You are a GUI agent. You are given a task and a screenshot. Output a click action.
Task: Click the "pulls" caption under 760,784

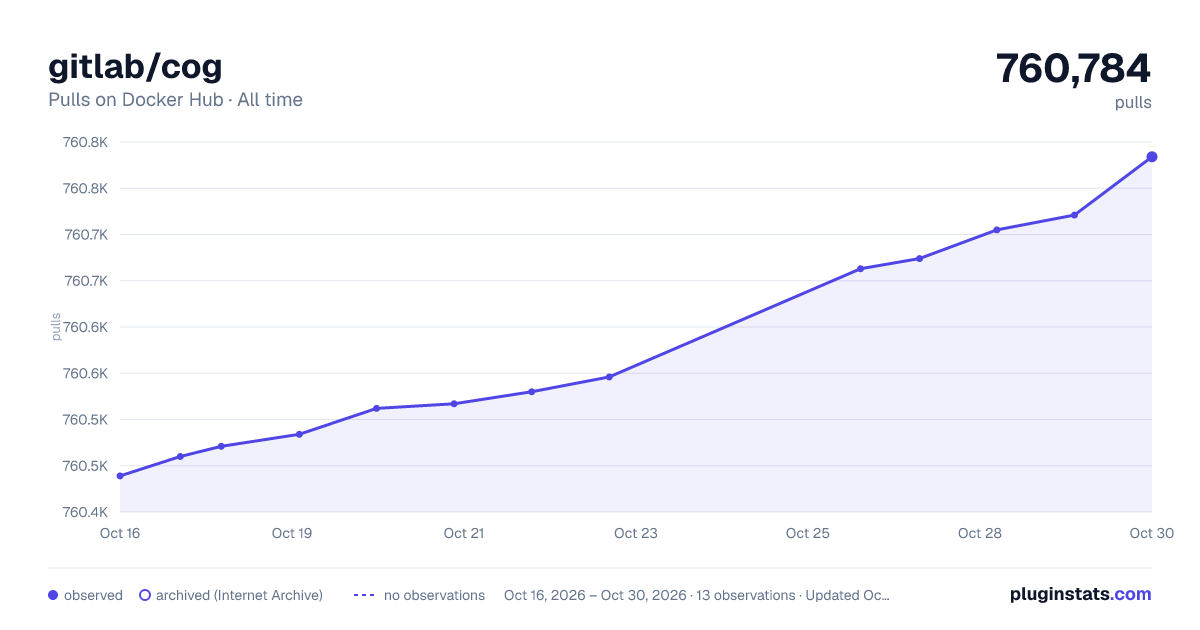click(1133, 102)
